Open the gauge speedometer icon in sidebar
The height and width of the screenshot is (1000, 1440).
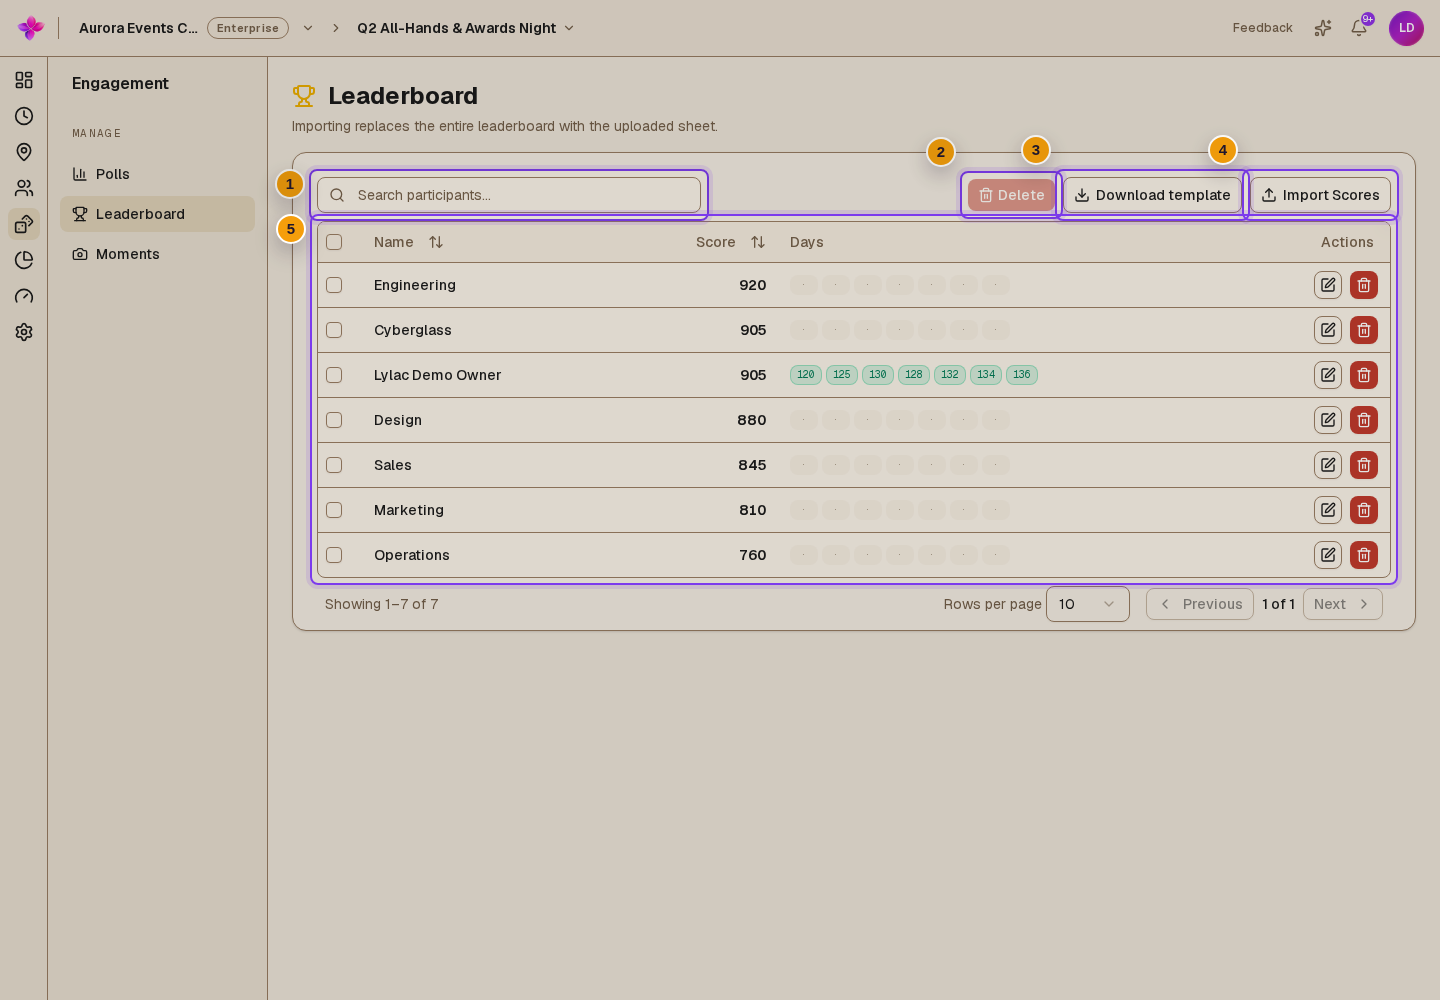(x=24, y=296)
